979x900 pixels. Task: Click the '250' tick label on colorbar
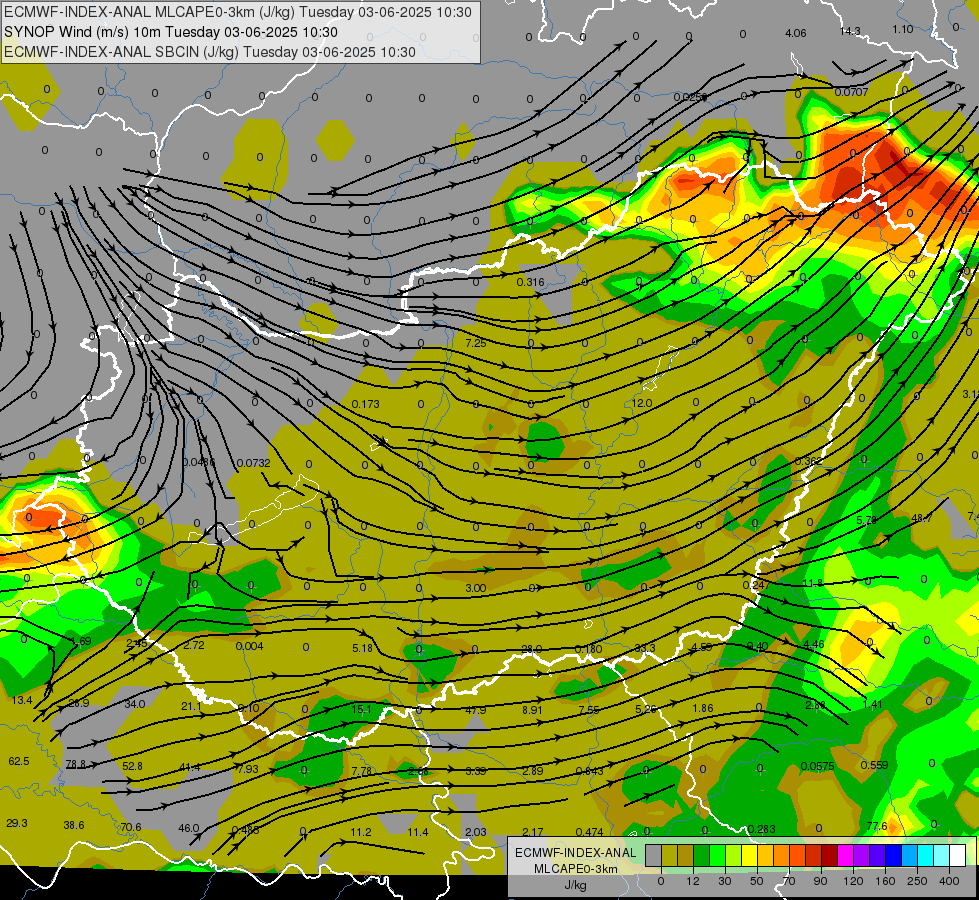click(x=917, y=881)
